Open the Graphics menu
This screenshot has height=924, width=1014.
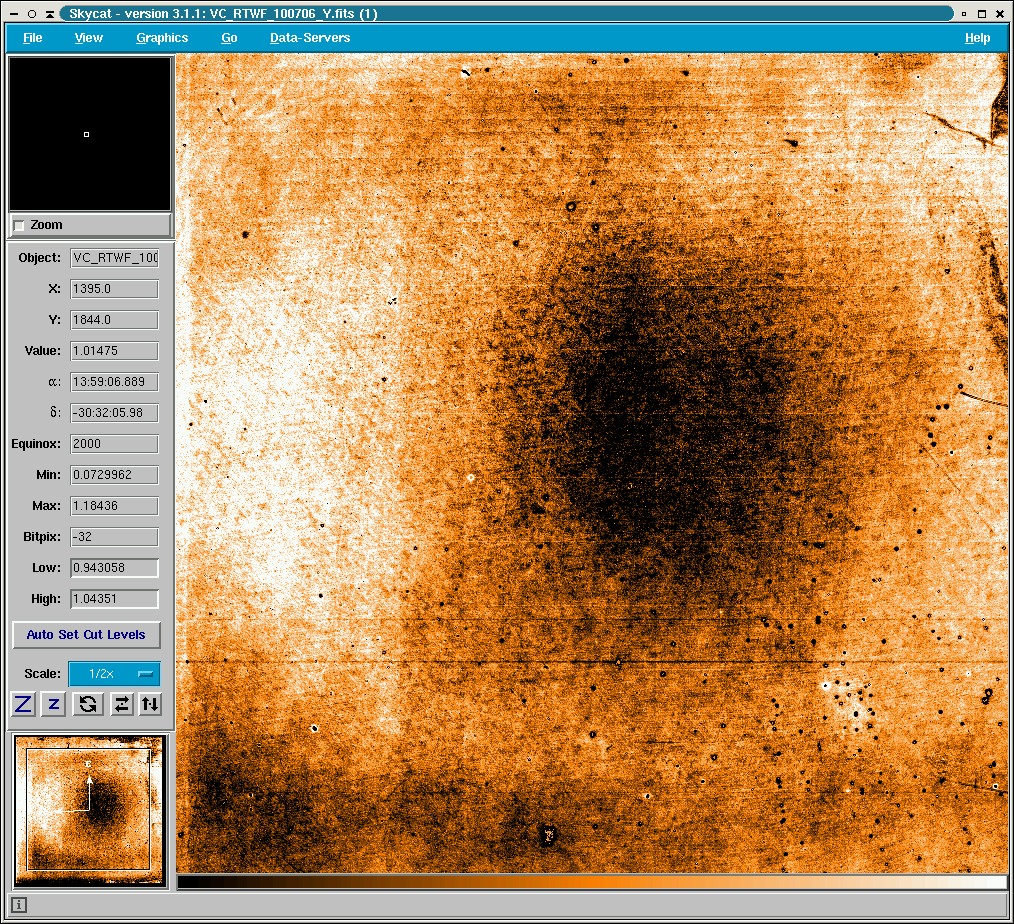point(162,38)
